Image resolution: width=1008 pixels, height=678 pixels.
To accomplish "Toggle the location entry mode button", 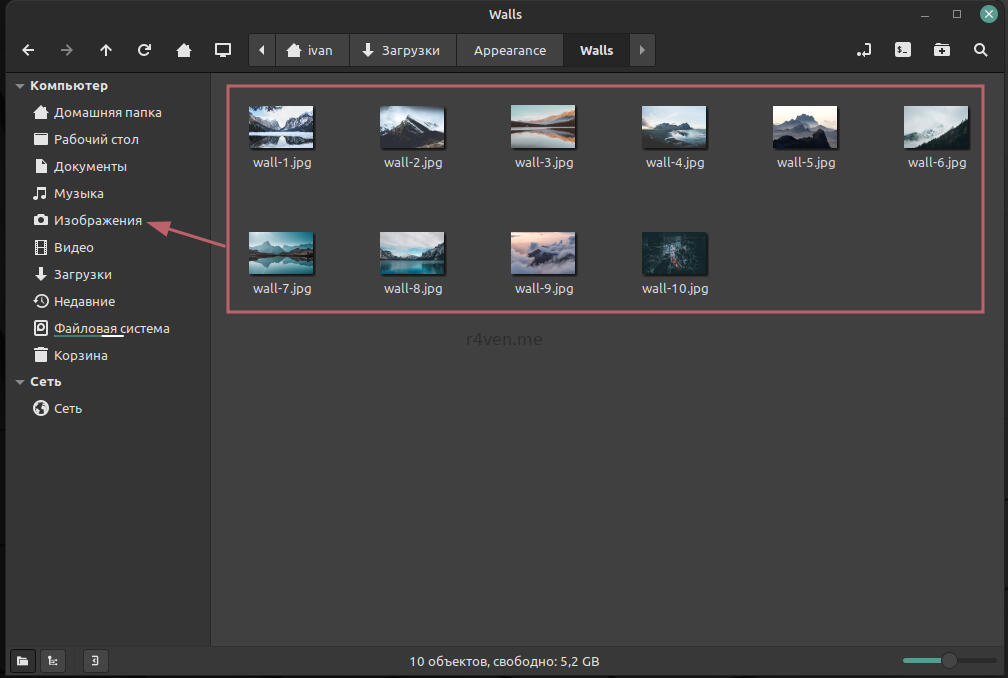I will point(864,50).
